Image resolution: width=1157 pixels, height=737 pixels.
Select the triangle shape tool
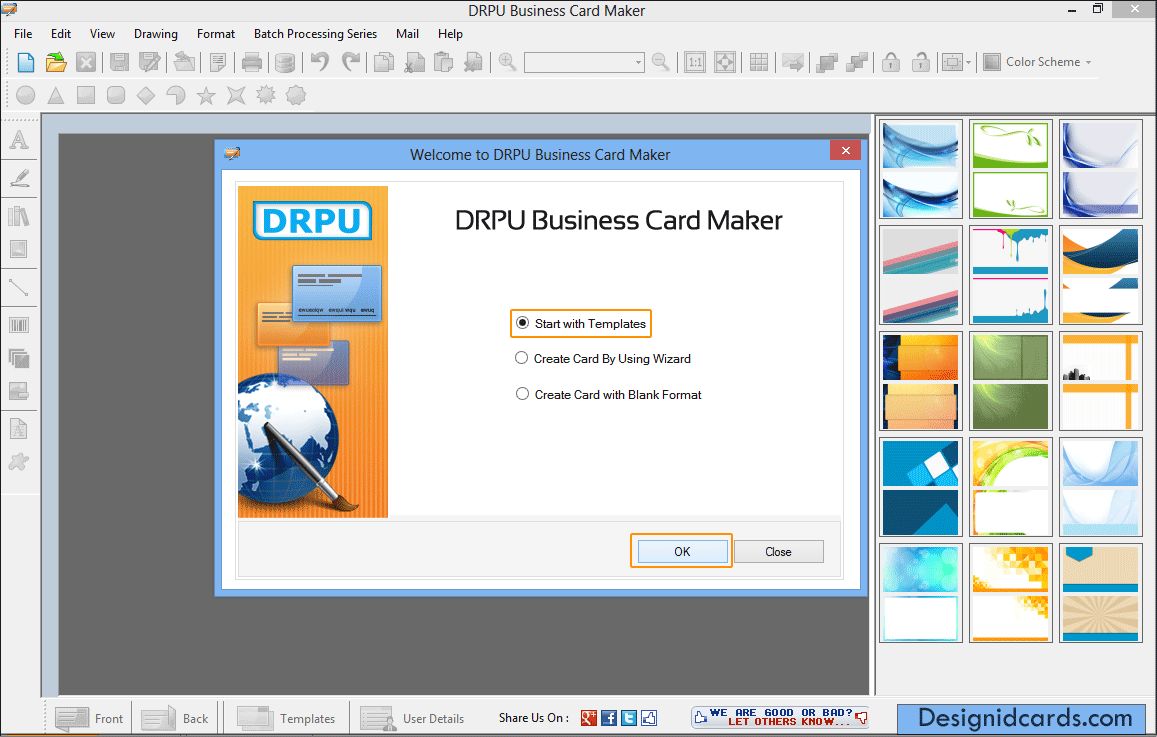56,96
